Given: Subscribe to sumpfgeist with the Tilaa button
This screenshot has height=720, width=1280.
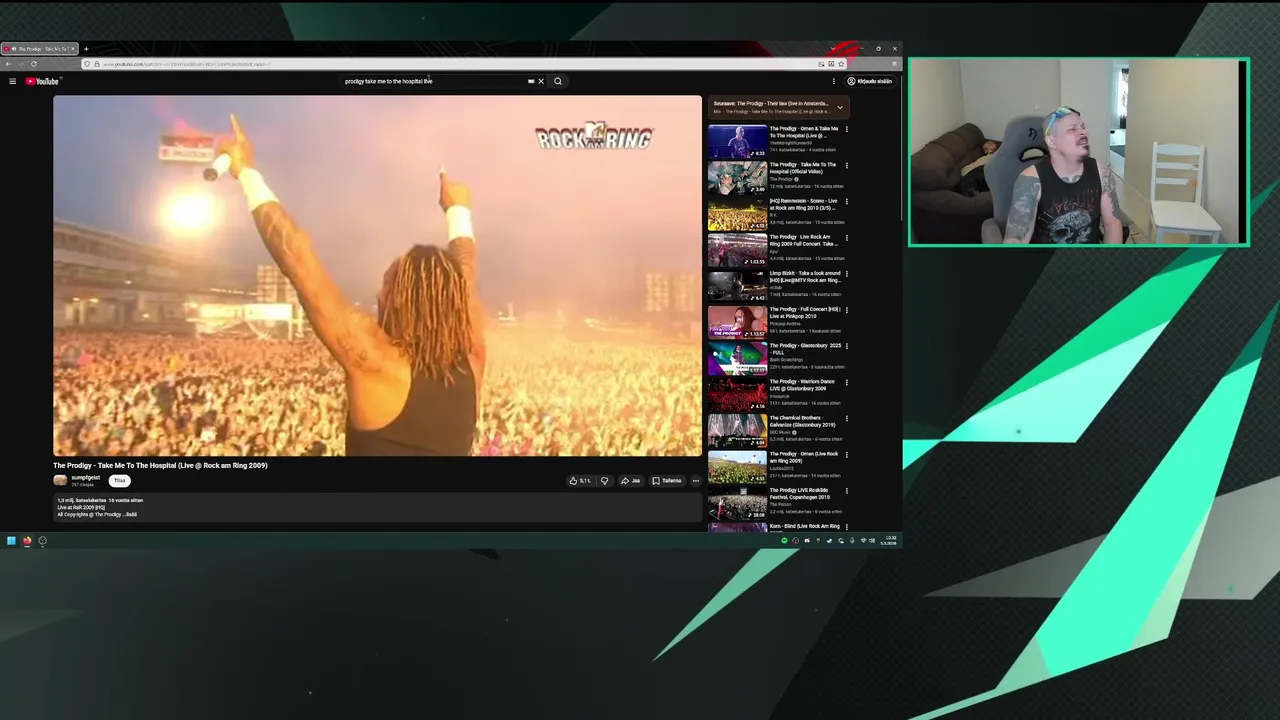Looking at the screenshot, I should (x=119, y=481).
